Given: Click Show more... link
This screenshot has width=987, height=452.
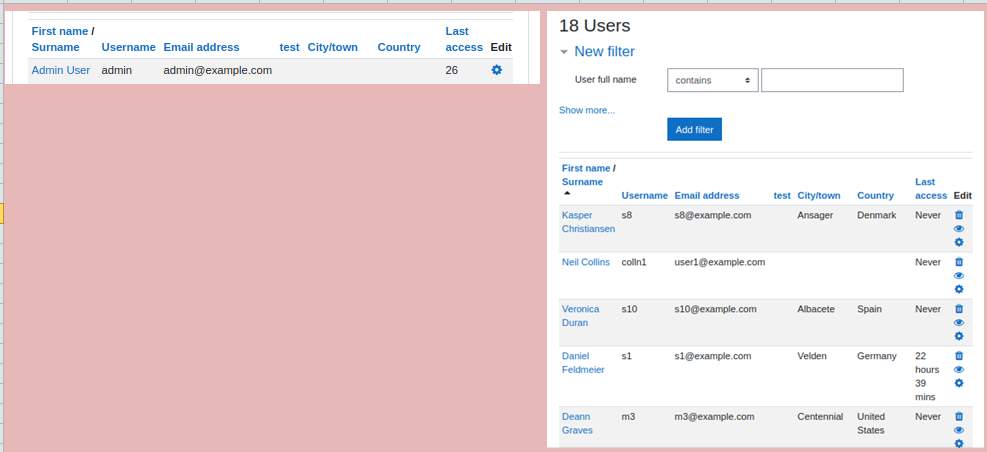Looking at the screenshot, I should [x=587, y=110].
